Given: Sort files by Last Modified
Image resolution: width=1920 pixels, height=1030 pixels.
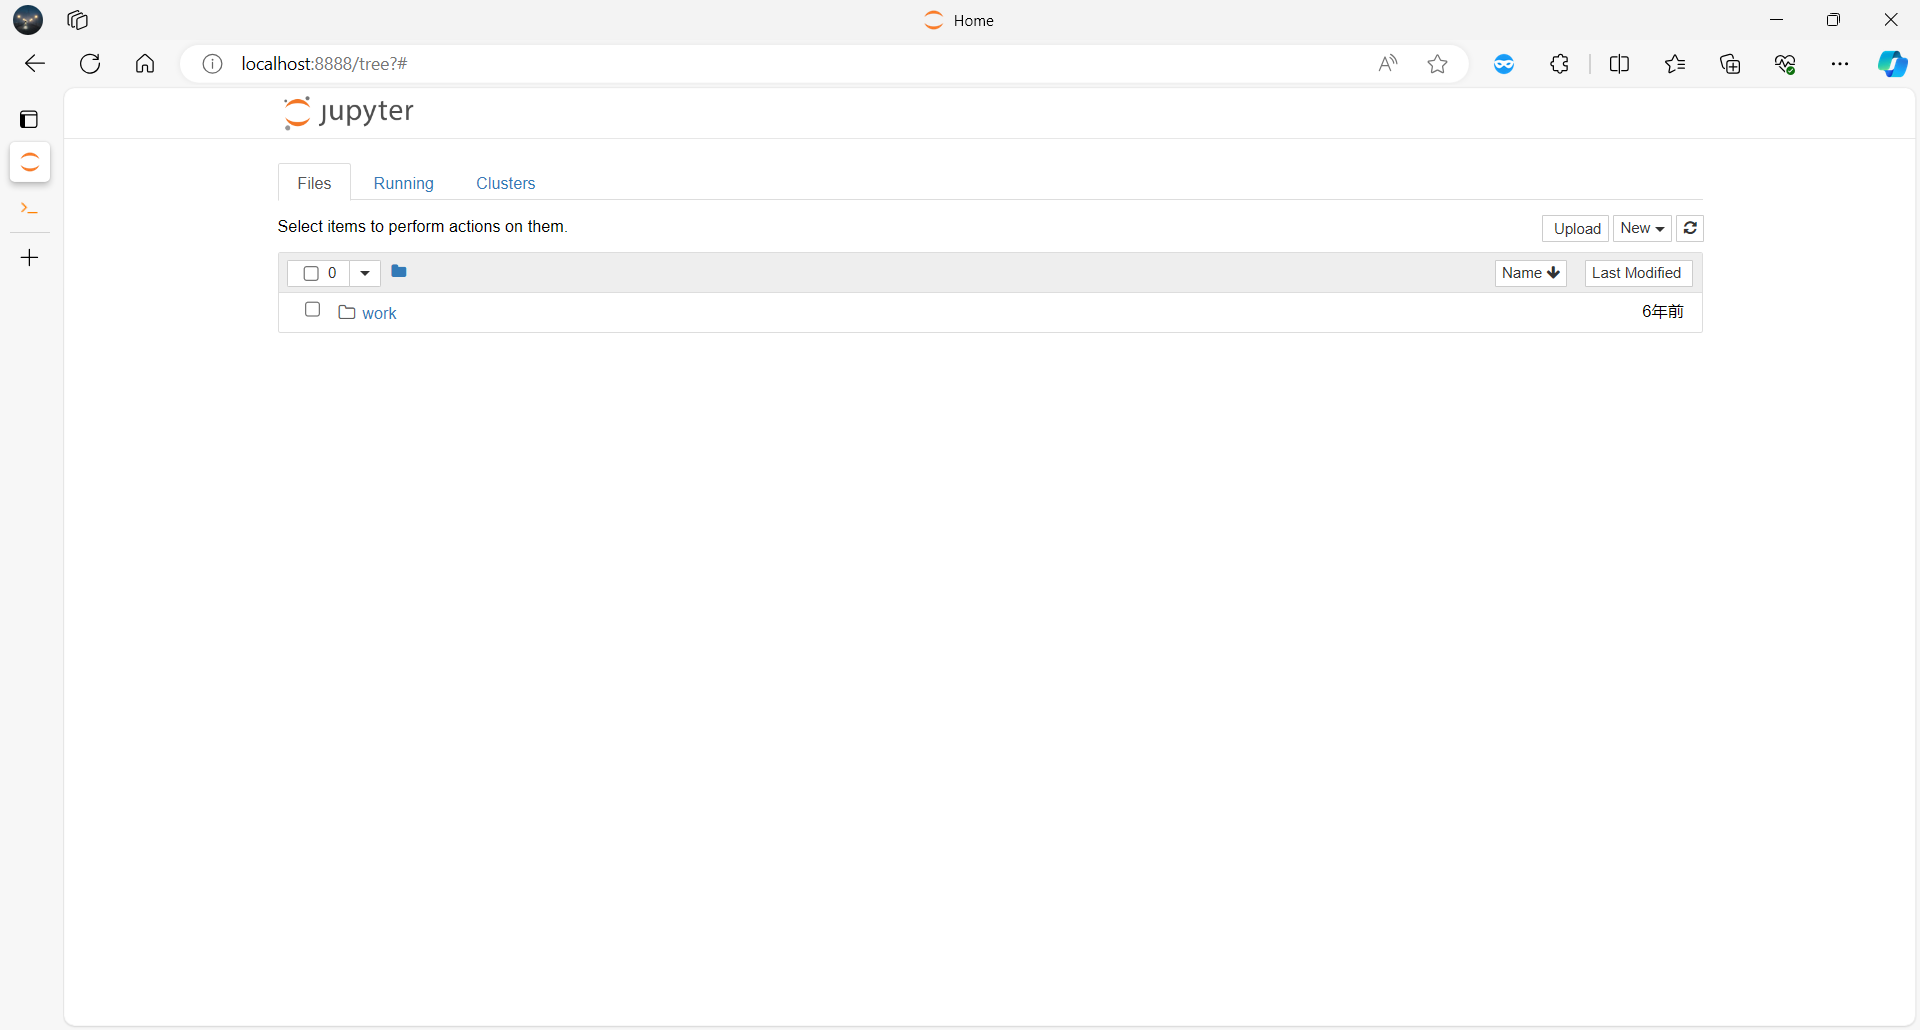Looking at the screenshot, I should (1637, 272).
